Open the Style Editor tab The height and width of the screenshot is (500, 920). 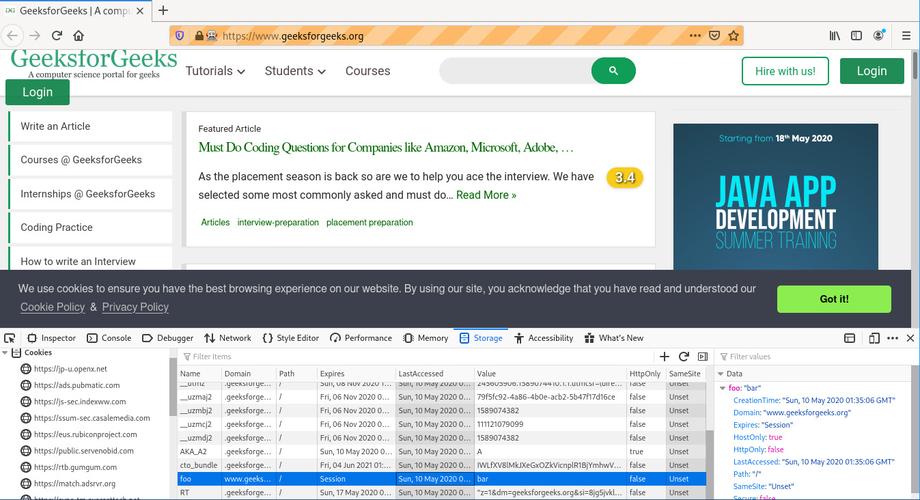click(291, 338)
